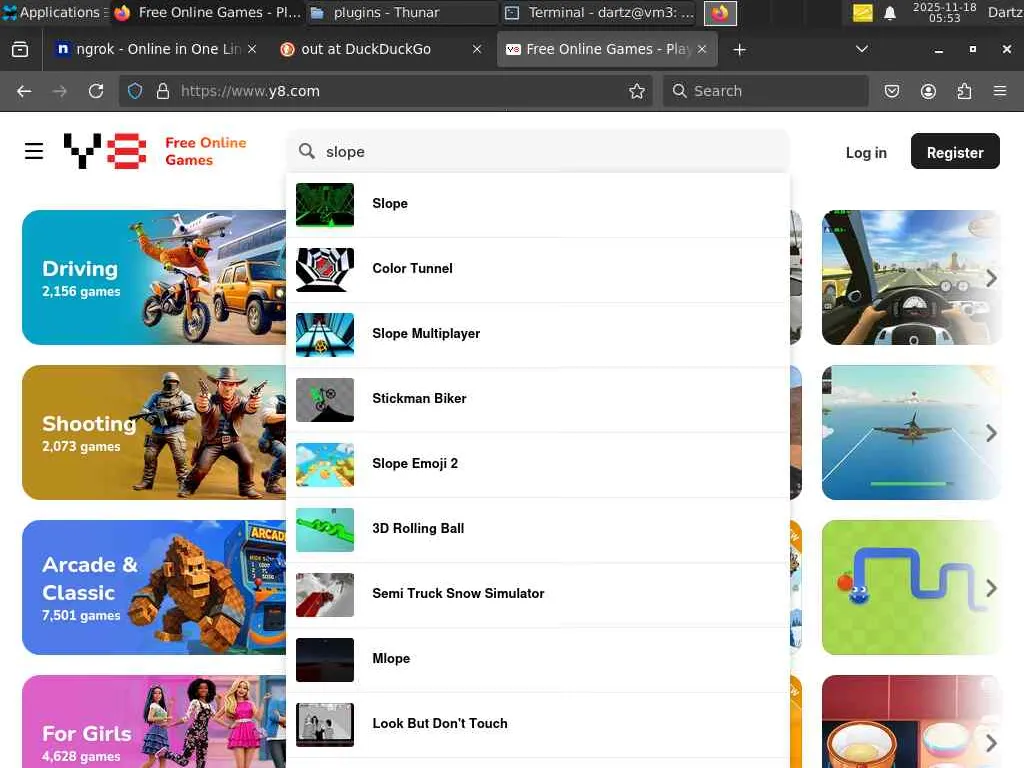
Task: Click the 3D Rolling Ball thumbnail
Action: [x=325, y=530]
